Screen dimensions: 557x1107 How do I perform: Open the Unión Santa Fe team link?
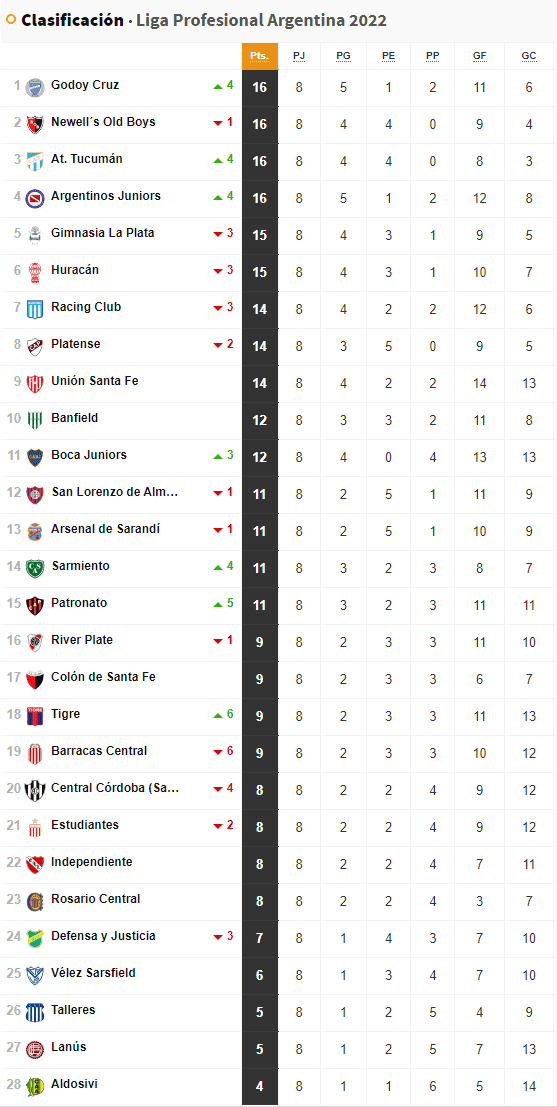tap(95, 381)
